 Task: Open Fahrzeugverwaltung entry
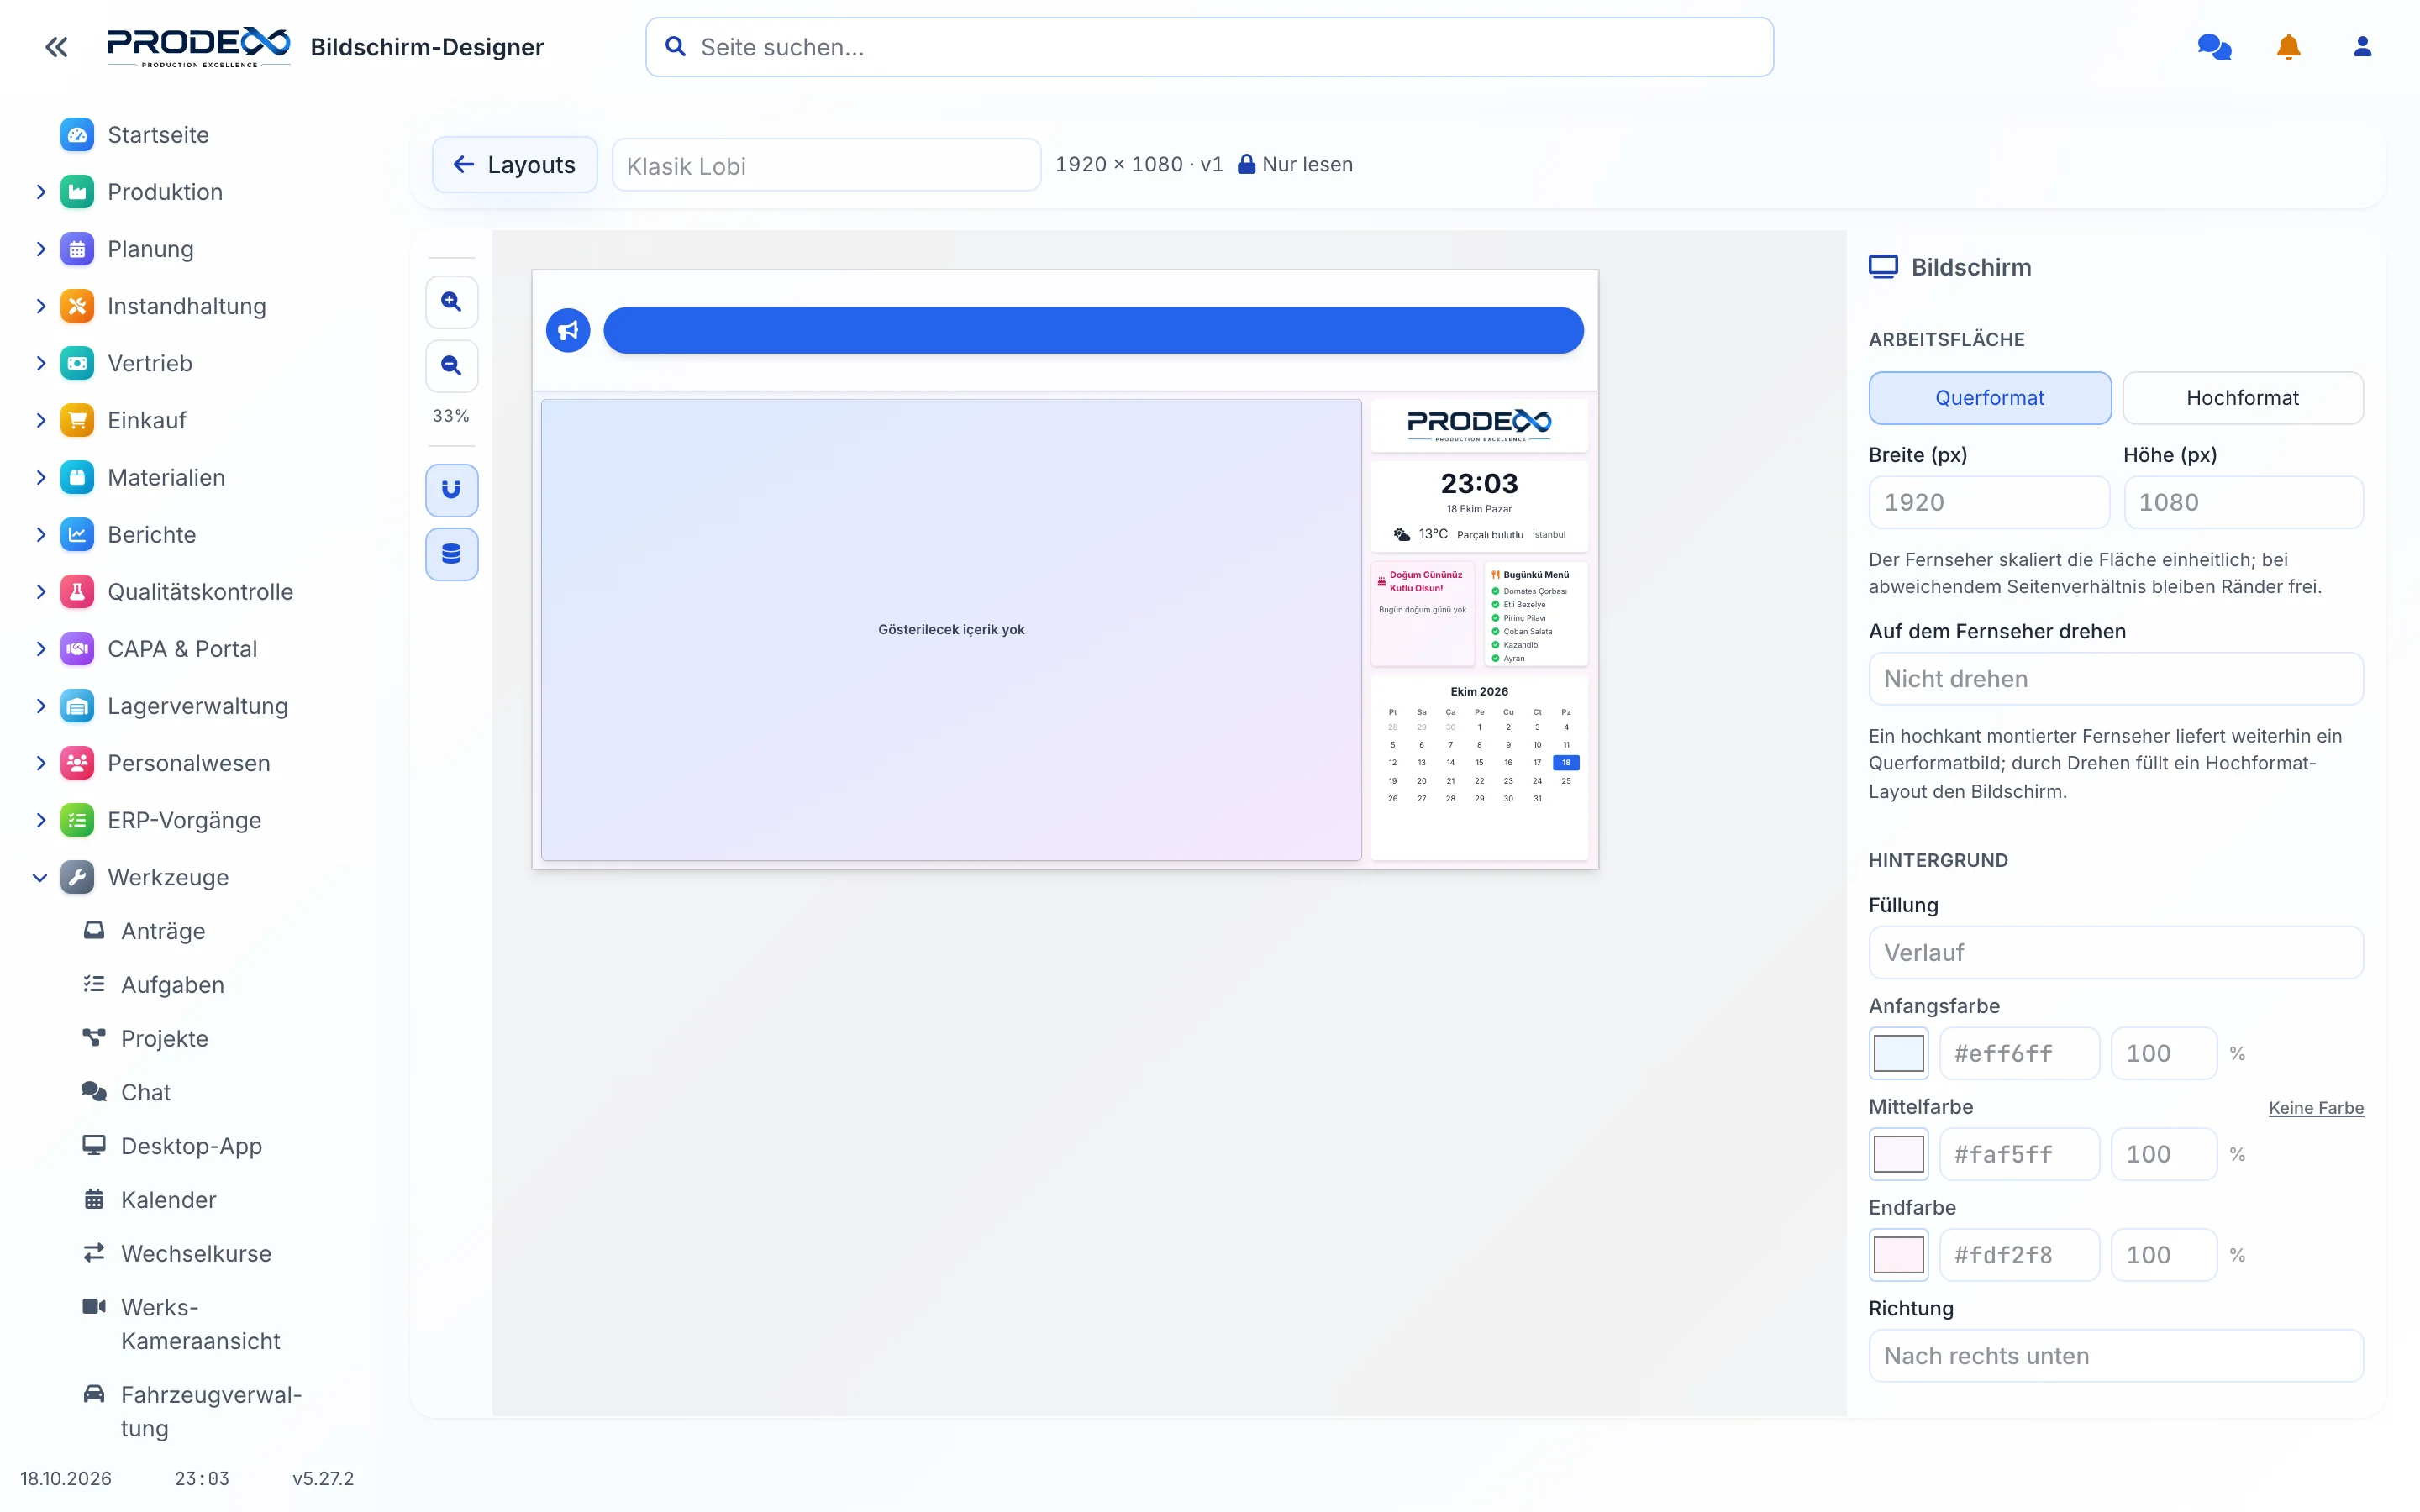(x=210, y=1411)
